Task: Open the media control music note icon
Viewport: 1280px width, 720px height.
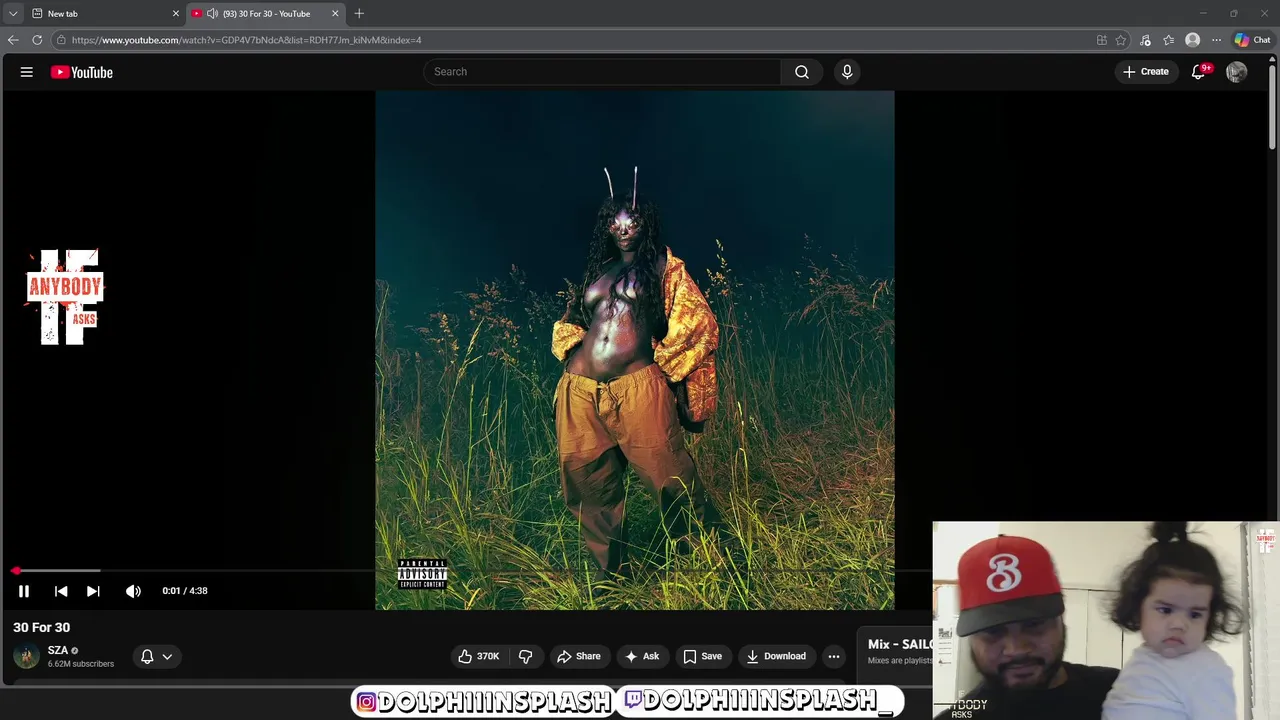Action: pyautogui.click(x=1145, y=40)
